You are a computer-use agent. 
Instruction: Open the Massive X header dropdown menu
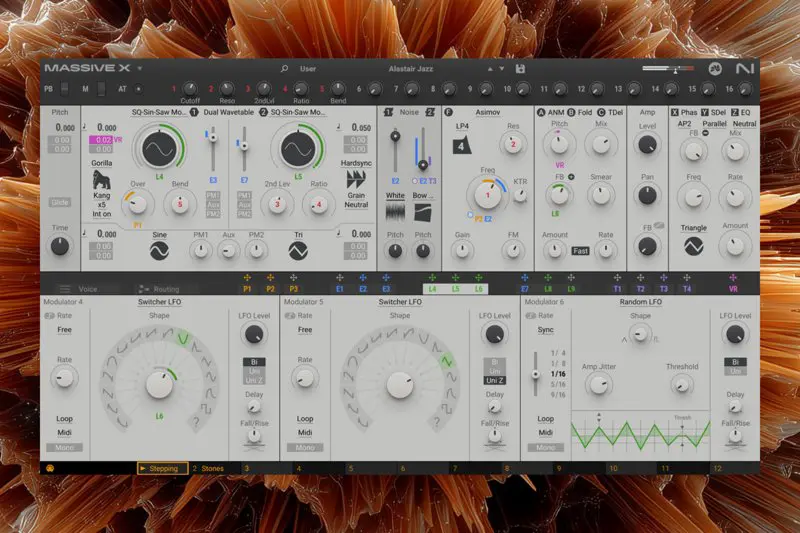[141, 70]
